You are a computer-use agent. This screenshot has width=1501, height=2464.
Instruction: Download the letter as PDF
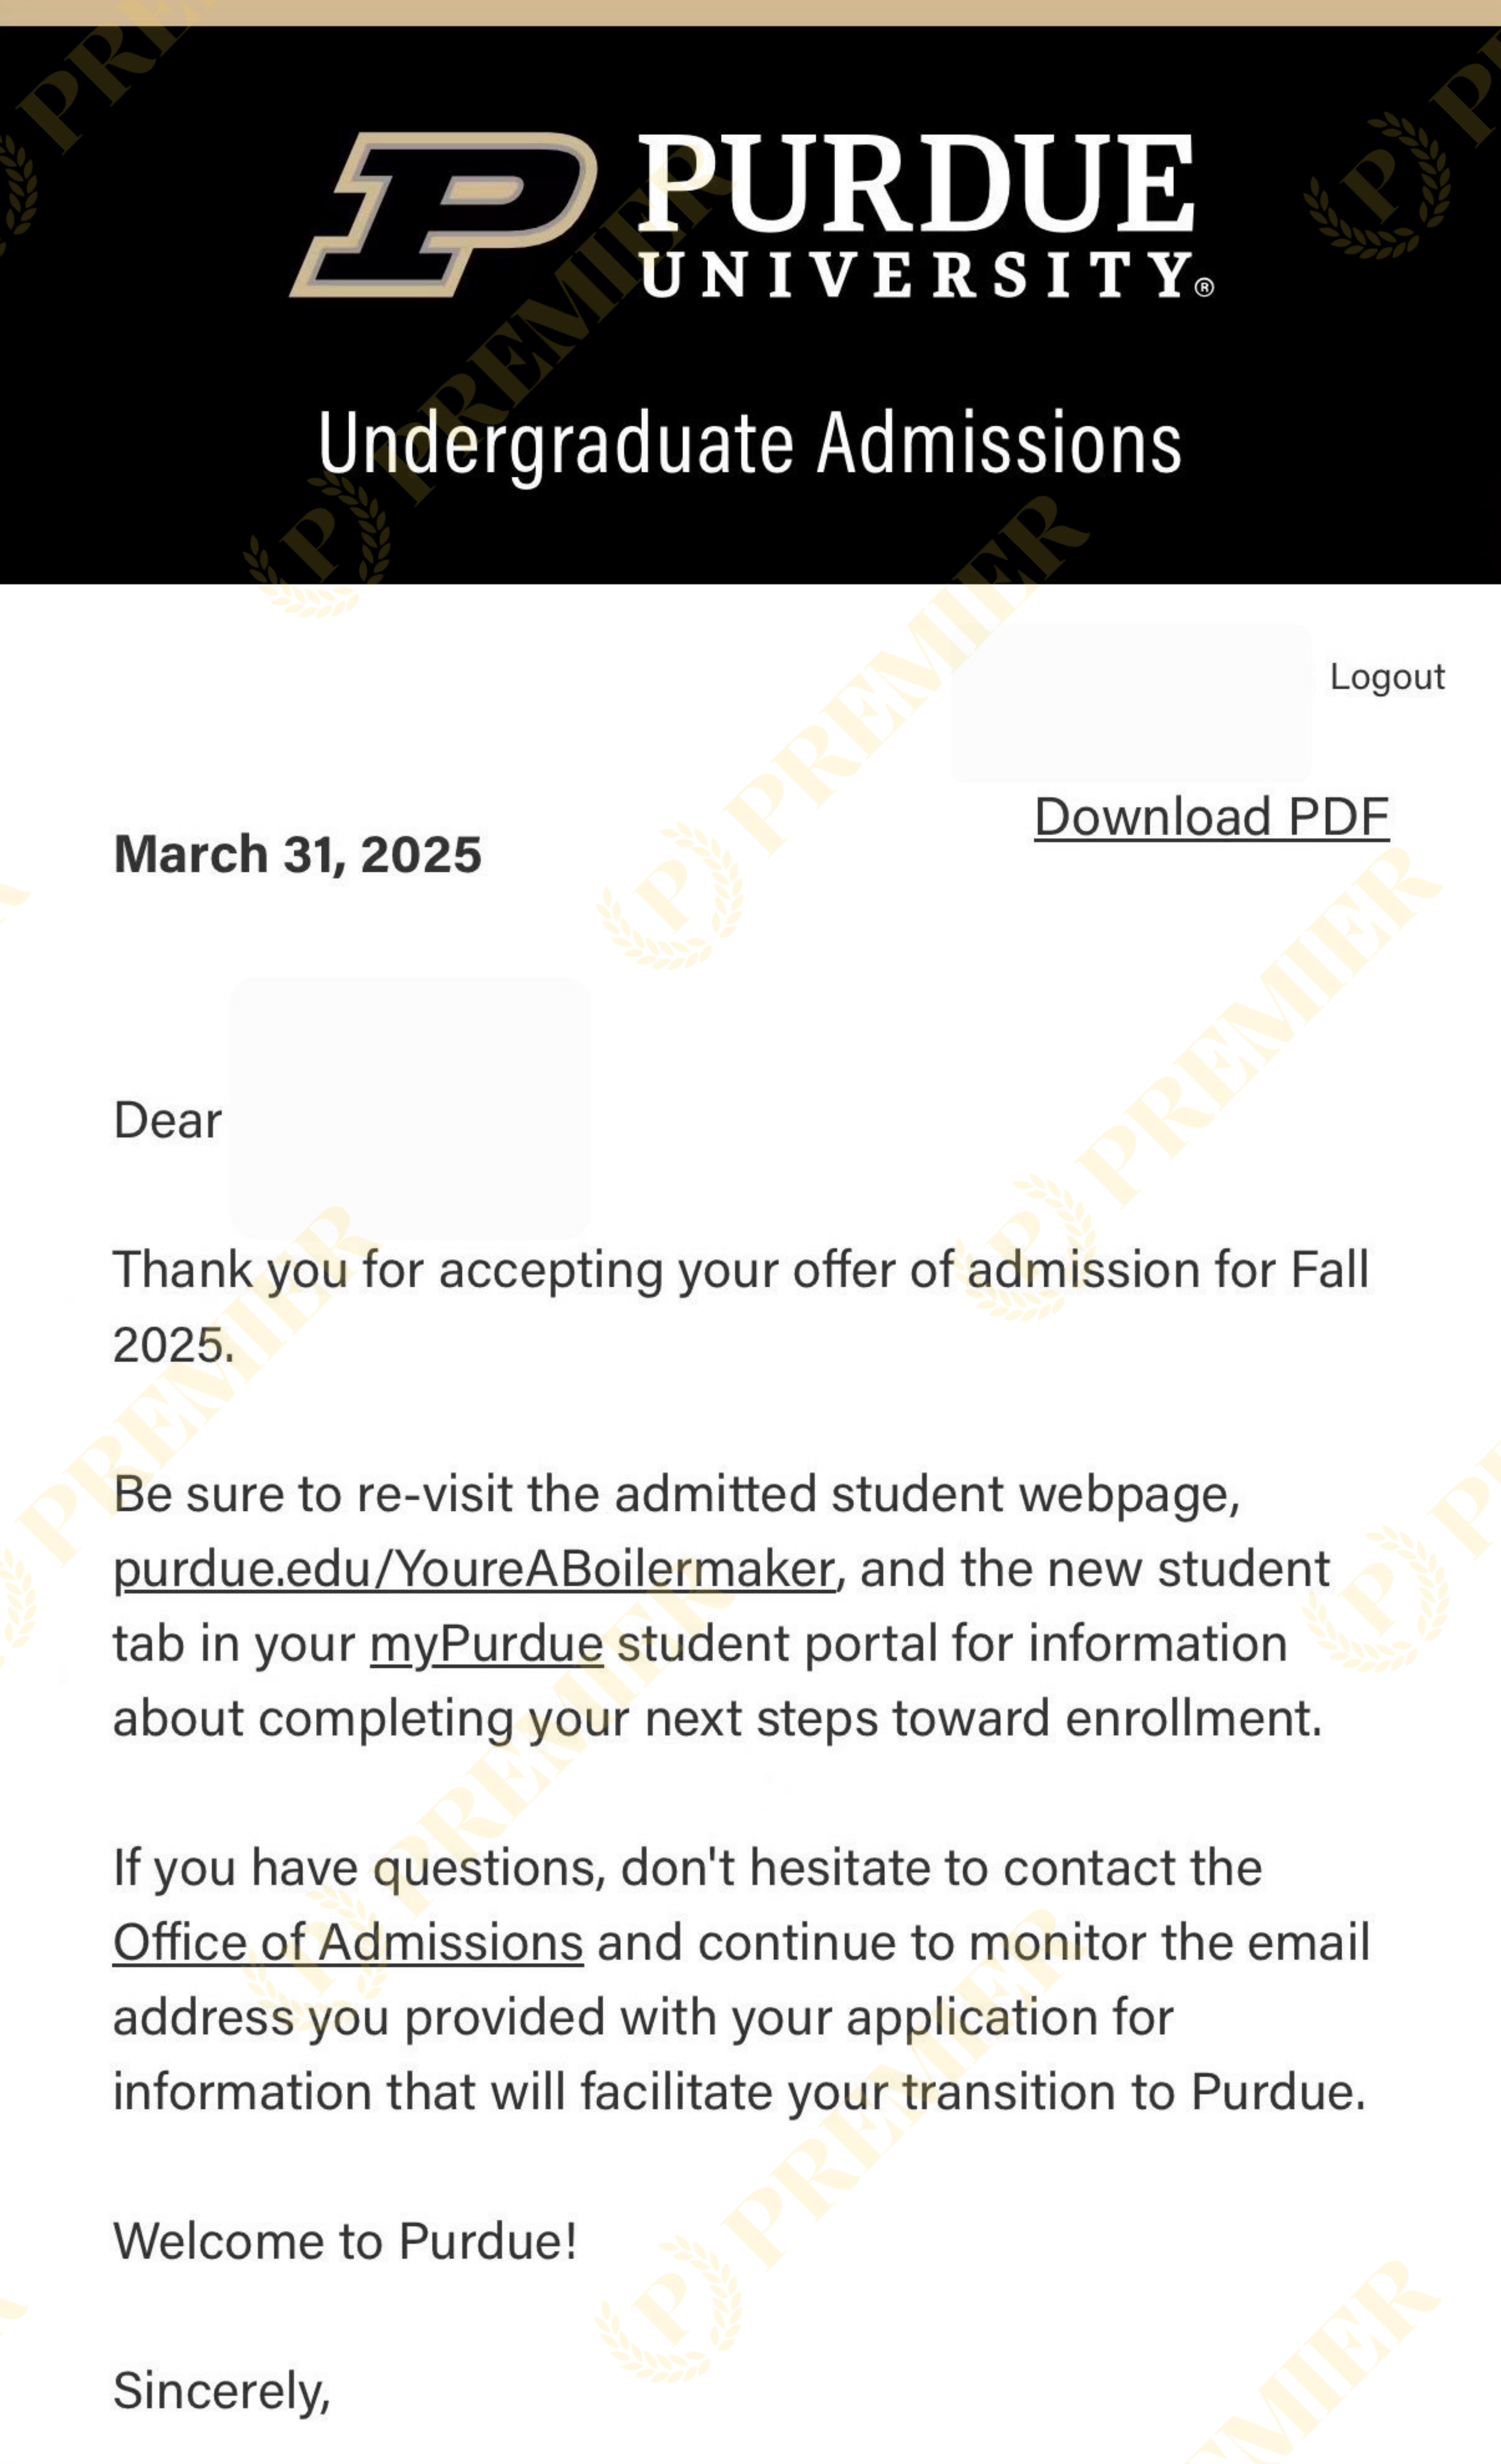click(1211, 817)
